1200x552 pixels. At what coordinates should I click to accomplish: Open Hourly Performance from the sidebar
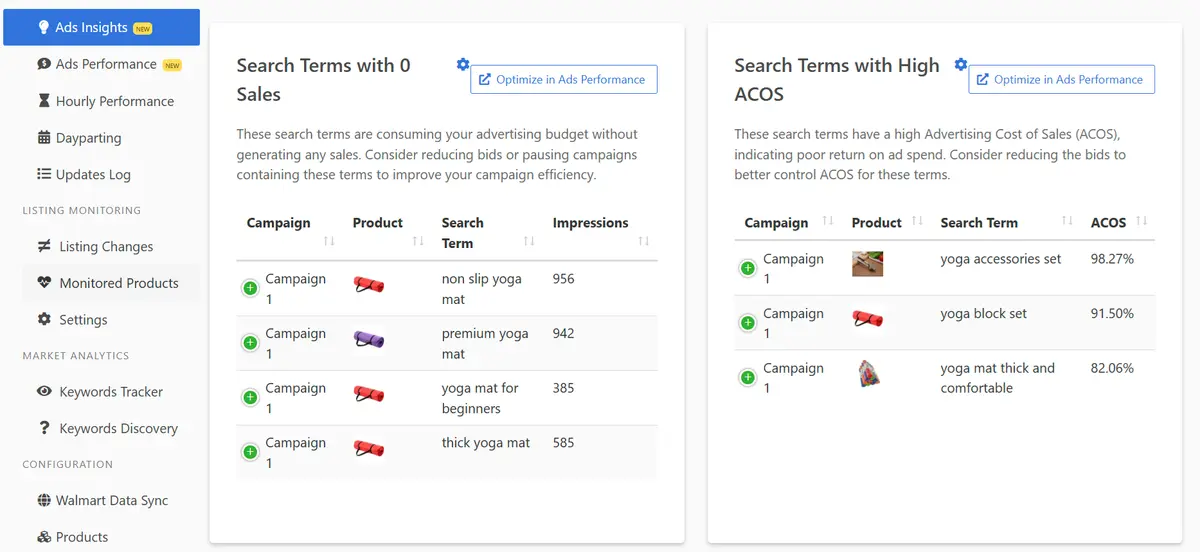(114, 101)
